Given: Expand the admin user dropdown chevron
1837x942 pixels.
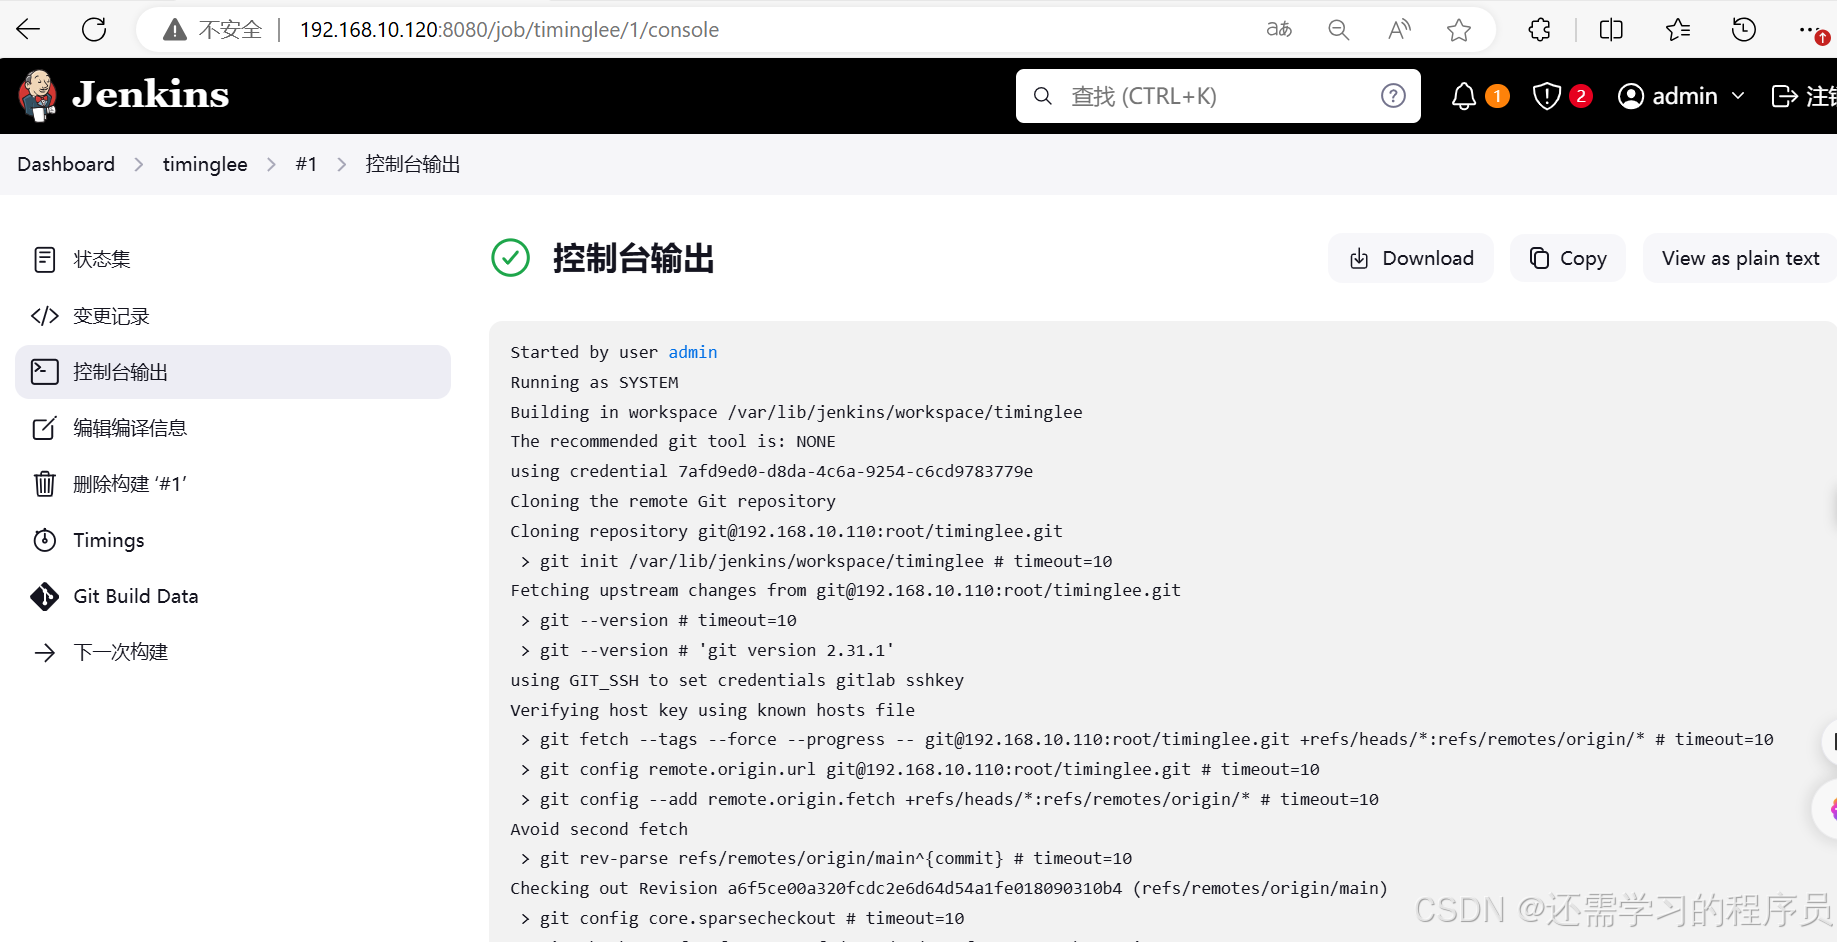Looking at the screenshot, I should point(1738,96).
